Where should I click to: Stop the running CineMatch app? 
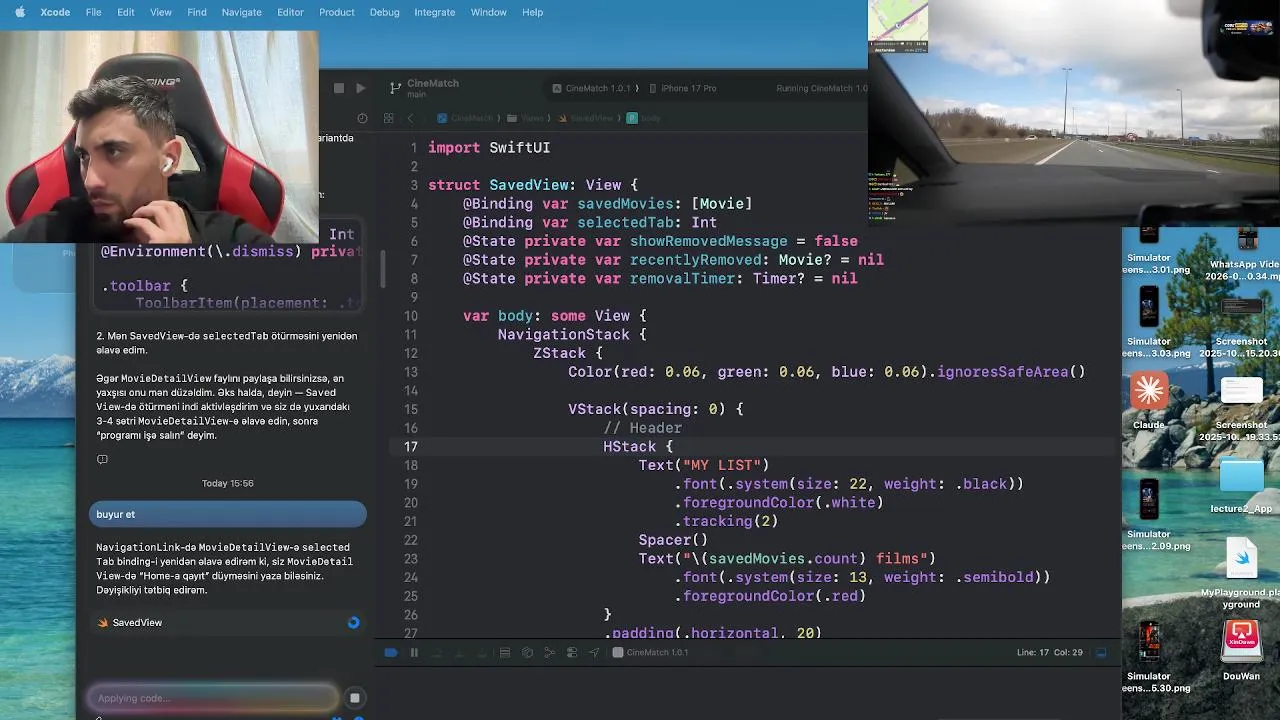click(x=339, y=88)
